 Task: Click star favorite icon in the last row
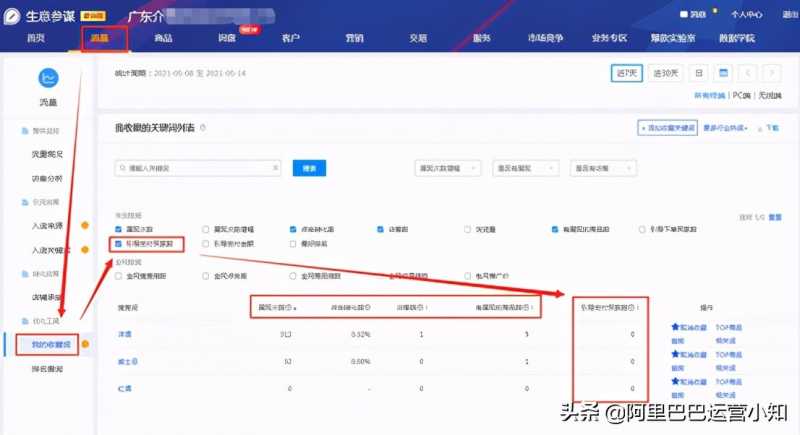point(675,381)
